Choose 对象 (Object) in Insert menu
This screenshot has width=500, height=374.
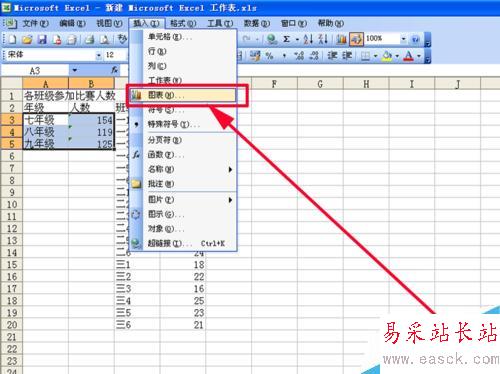pos(182,229)
